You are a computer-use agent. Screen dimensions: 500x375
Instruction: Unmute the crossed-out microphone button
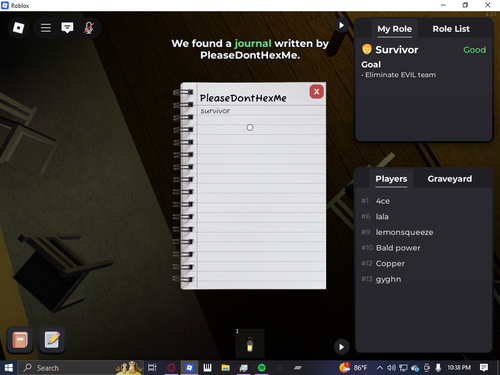88,28
